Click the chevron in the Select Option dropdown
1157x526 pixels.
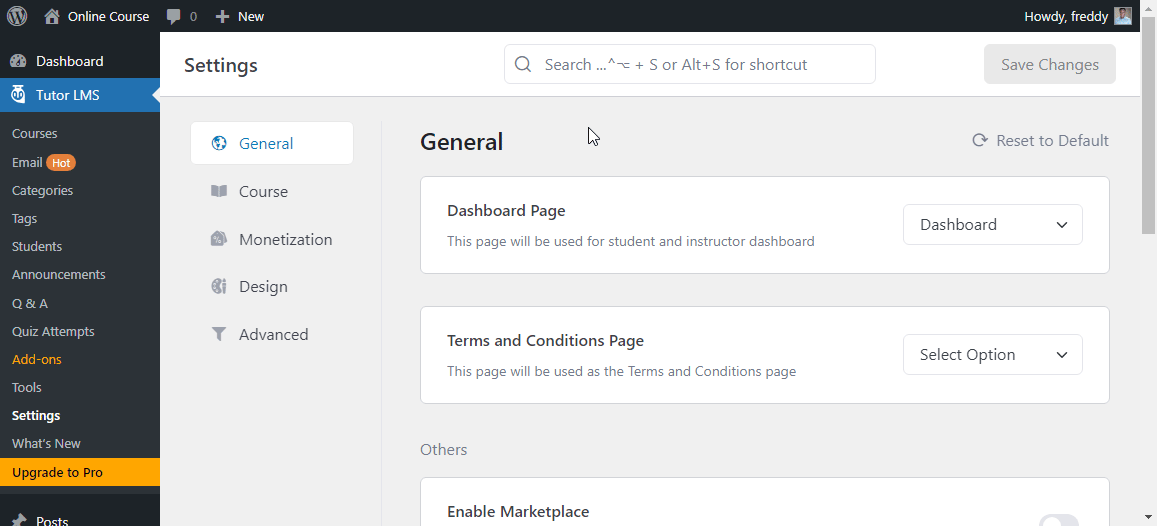(x=1062, y=355)
